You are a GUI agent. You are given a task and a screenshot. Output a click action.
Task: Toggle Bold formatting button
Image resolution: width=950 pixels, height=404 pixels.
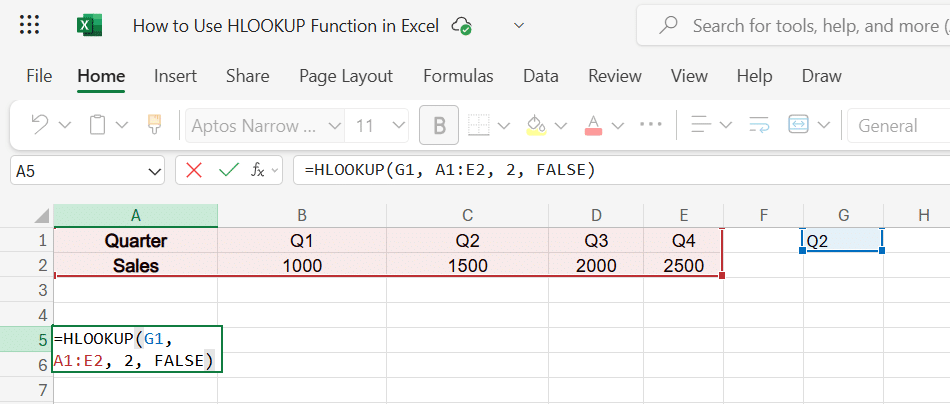tap(438, 125)
